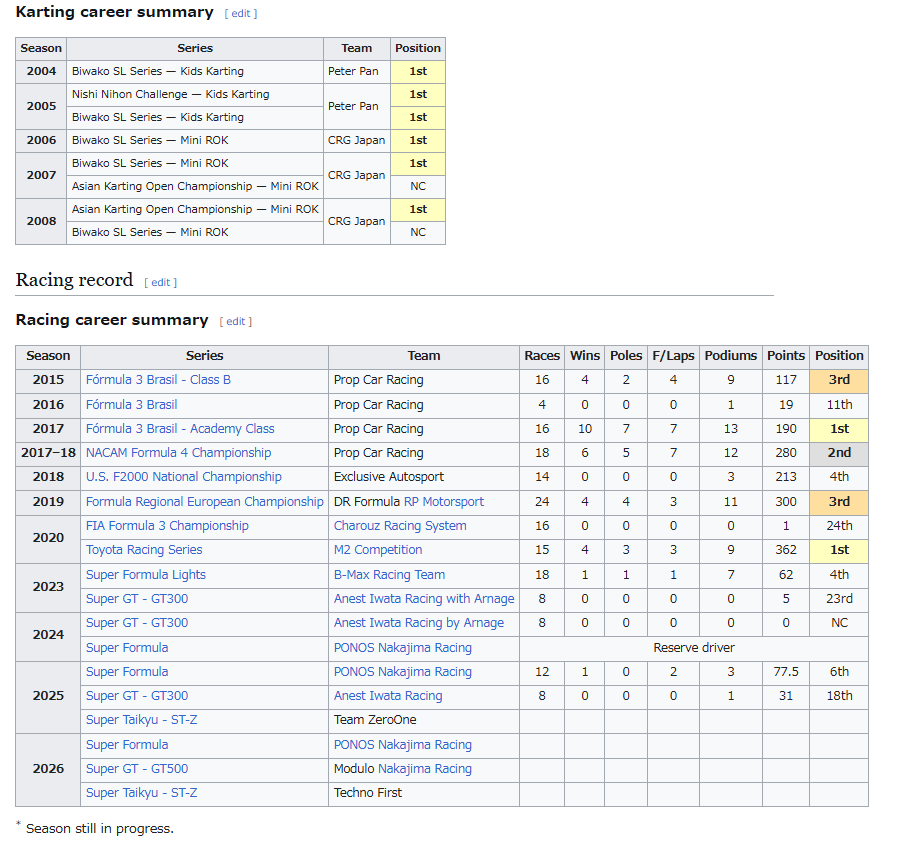Select the '362' points cell
The height and width of the screenshot is (843, 897).
pos(786,550)
